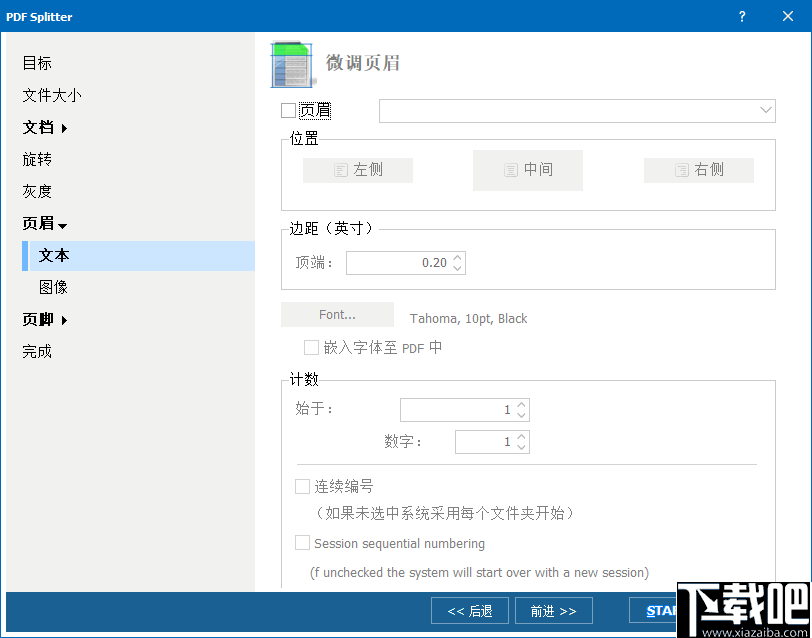This screenshot has height=638, width=812.
Task: Select 图像 under the 页眉 section
Action: (53, 287)
